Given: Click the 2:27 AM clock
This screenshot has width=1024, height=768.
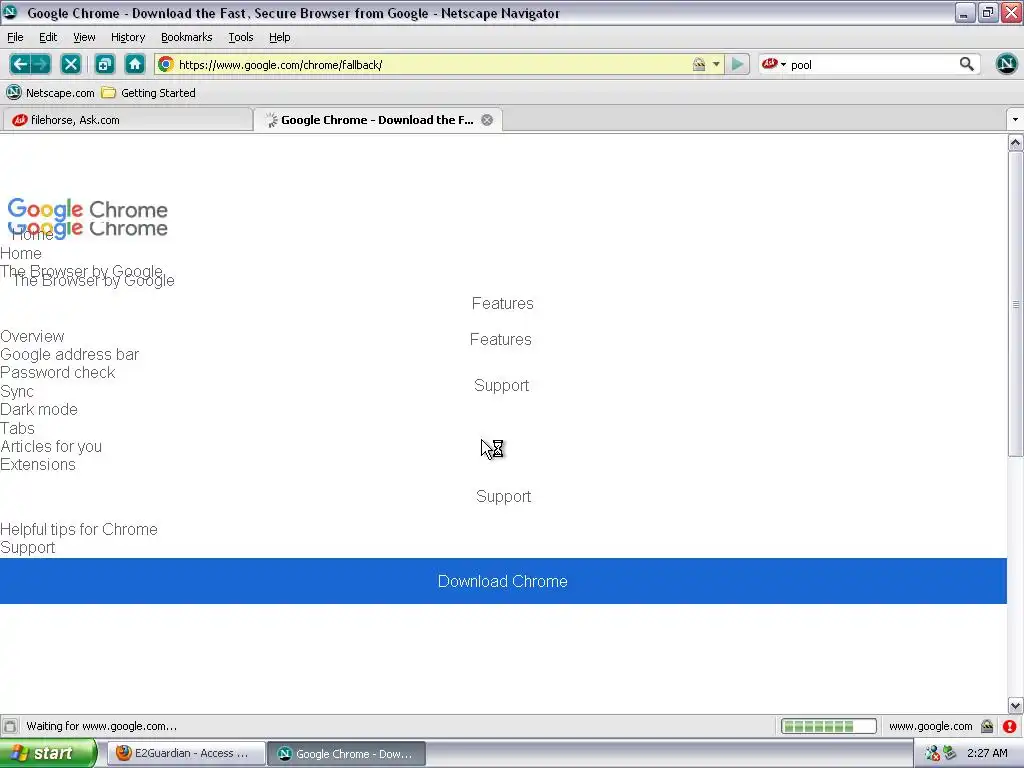Looking at the screenshot, I should [x=987, y=754].
